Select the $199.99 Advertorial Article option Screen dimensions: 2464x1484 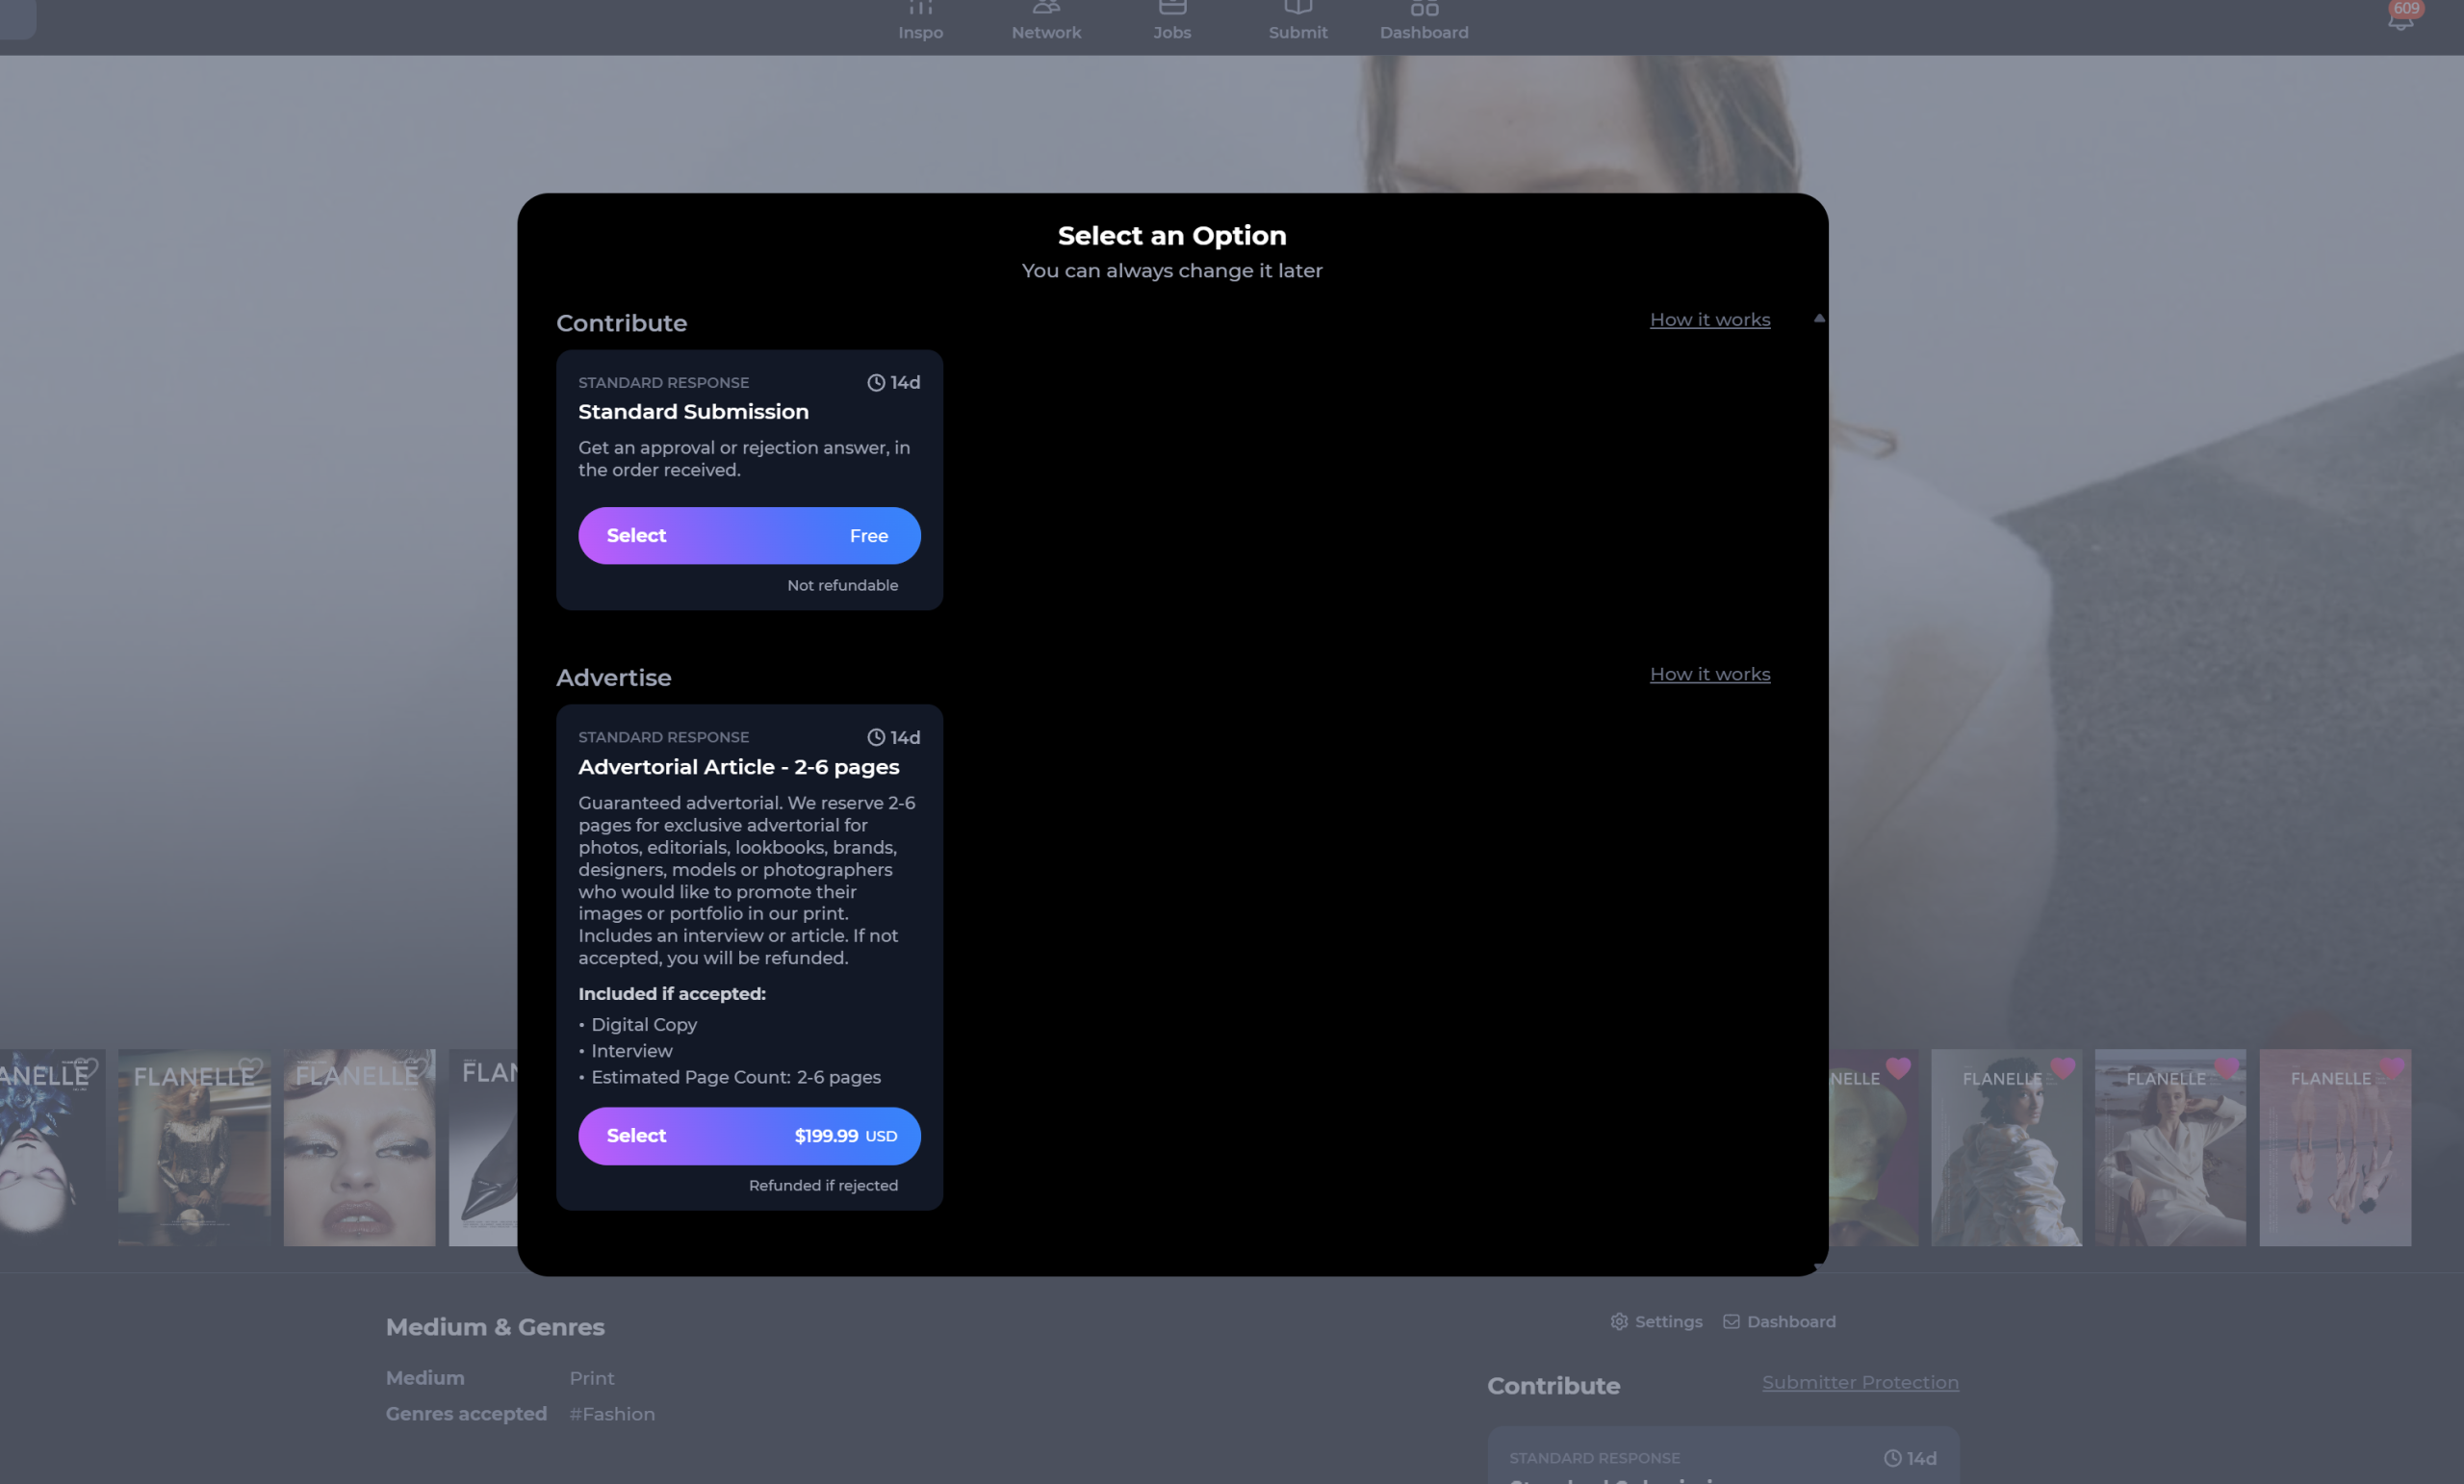tap(749, 1136)
